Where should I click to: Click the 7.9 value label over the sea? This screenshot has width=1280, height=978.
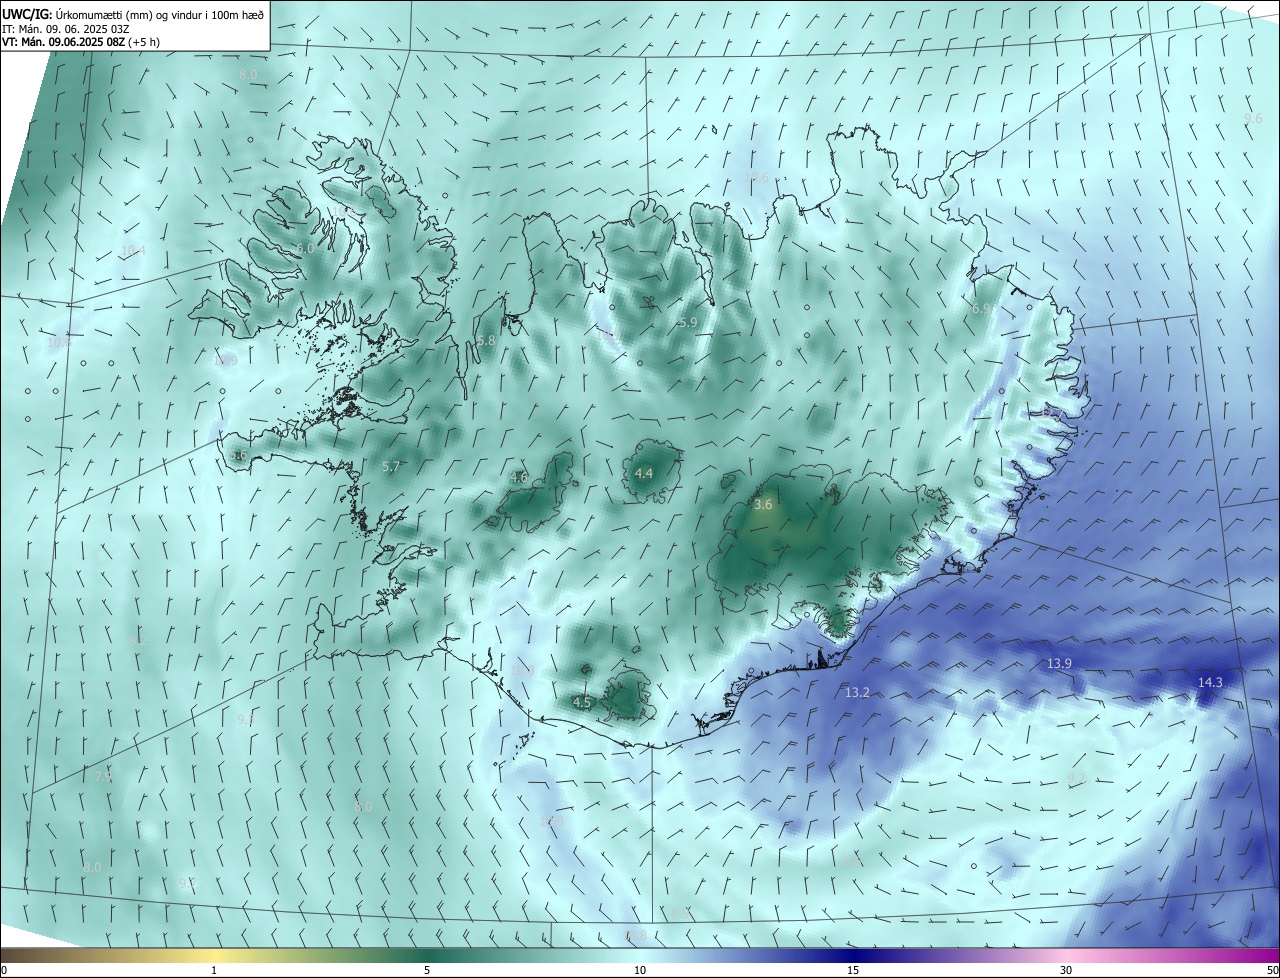click(103, 776)
